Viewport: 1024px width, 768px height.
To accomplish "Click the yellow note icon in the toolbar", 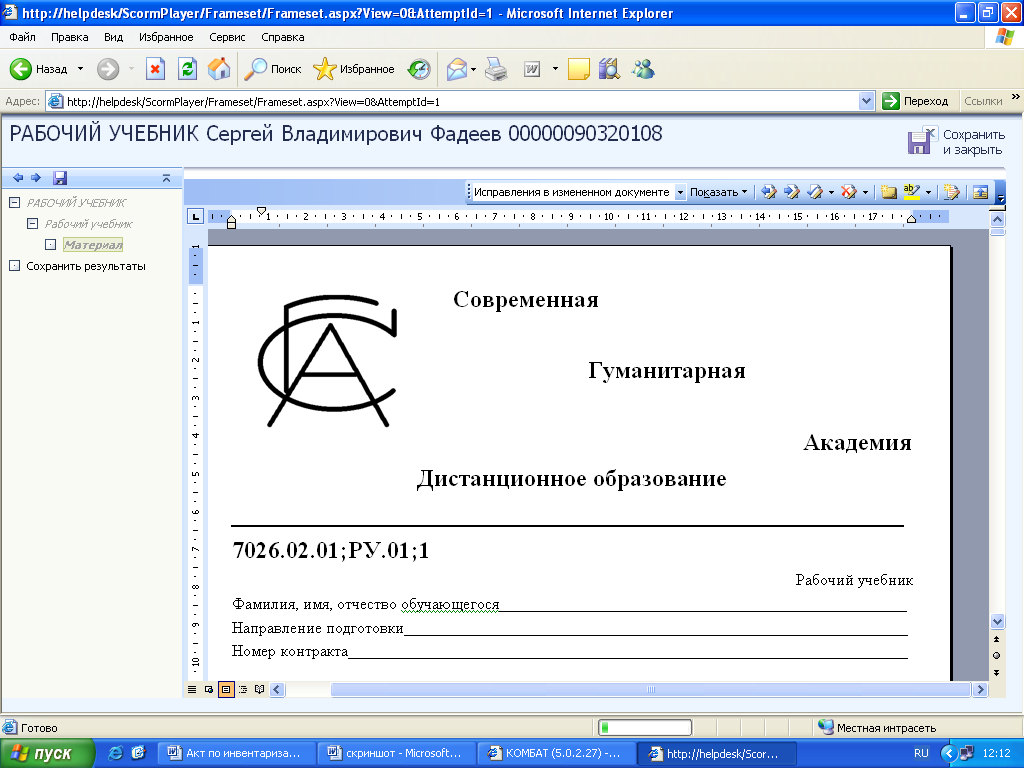I will click(579, 69).
